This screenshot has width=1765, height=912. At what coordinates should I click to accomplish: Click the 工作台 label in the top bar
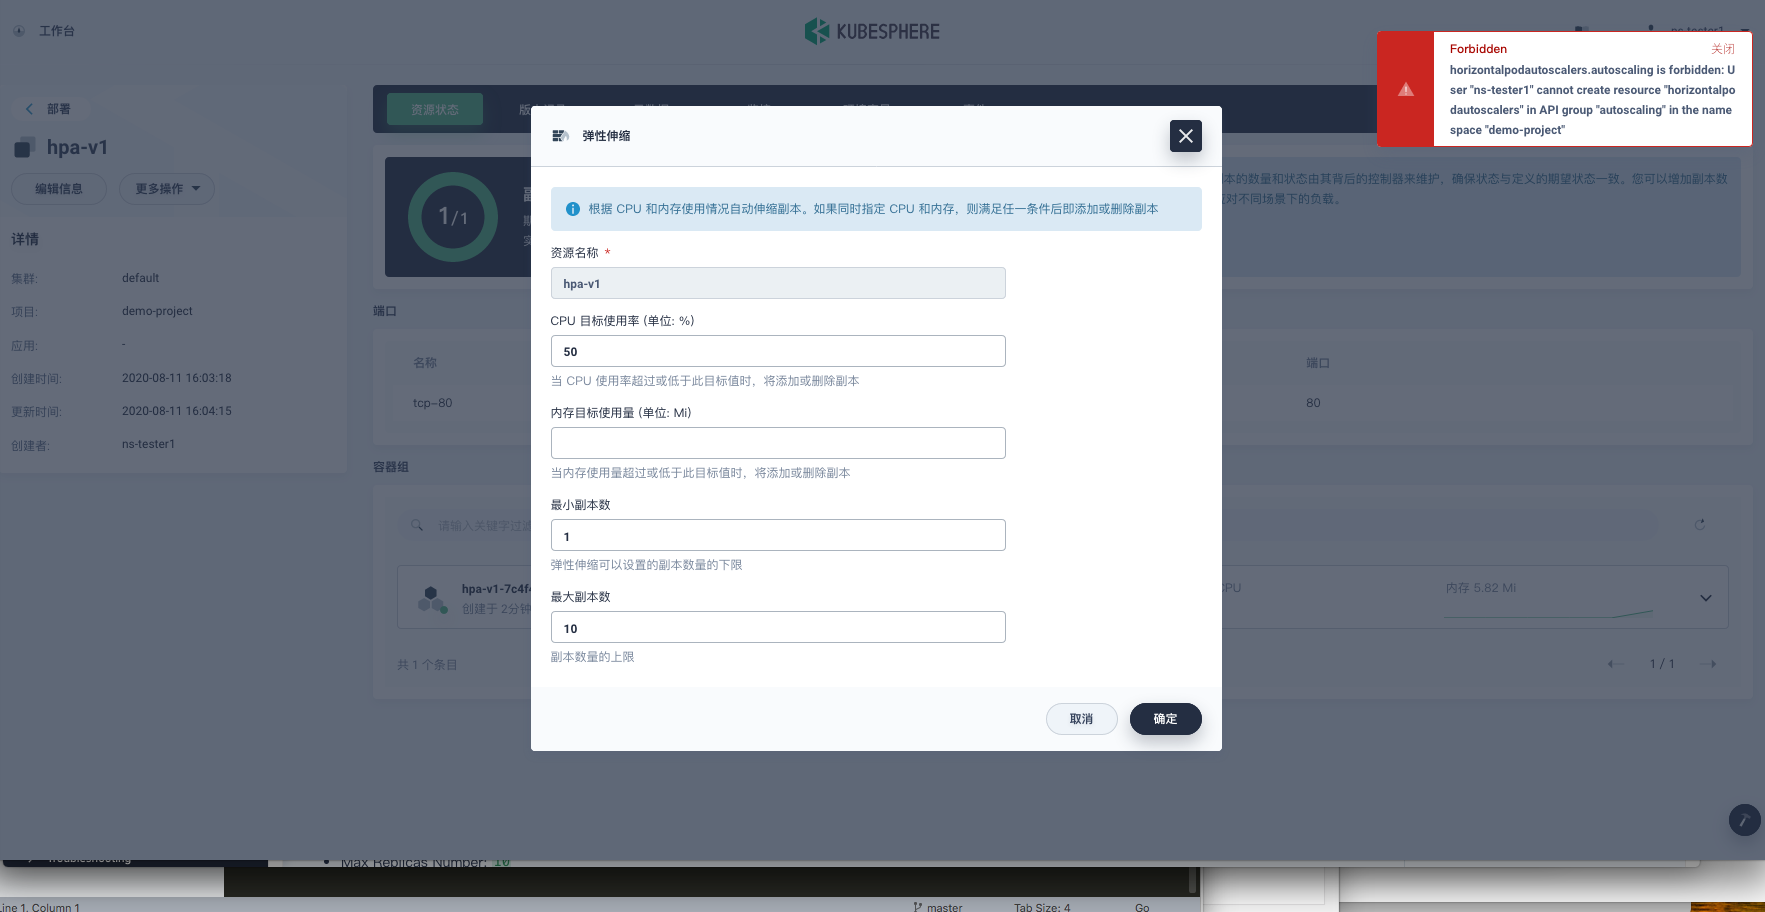pyautogui.click(x=57, y=31)
